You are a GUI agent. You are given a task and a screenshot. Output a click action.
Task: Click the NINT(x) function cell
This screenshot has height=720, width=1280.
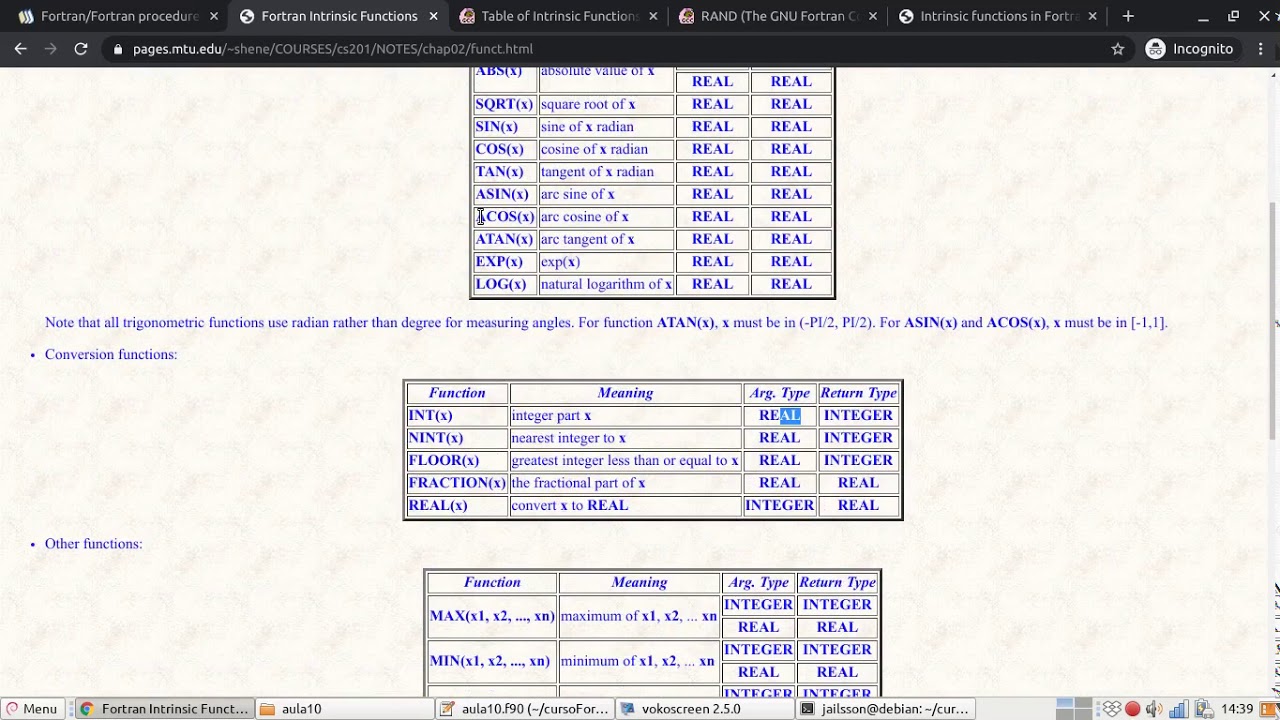(457, 438)
